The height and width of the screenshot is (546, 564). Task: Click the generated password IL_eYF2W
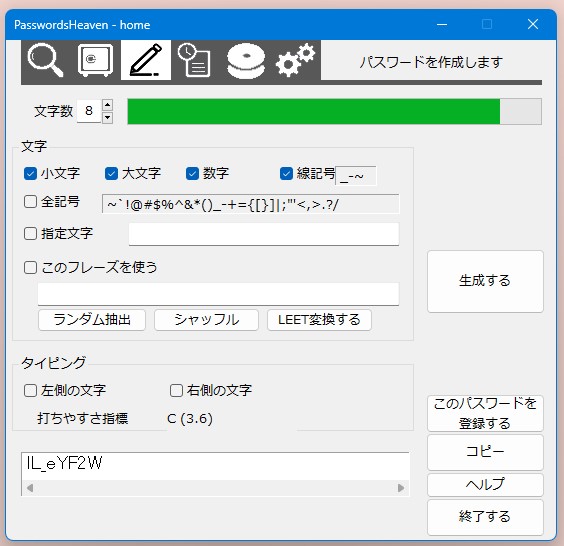click(x=64, y=463)
